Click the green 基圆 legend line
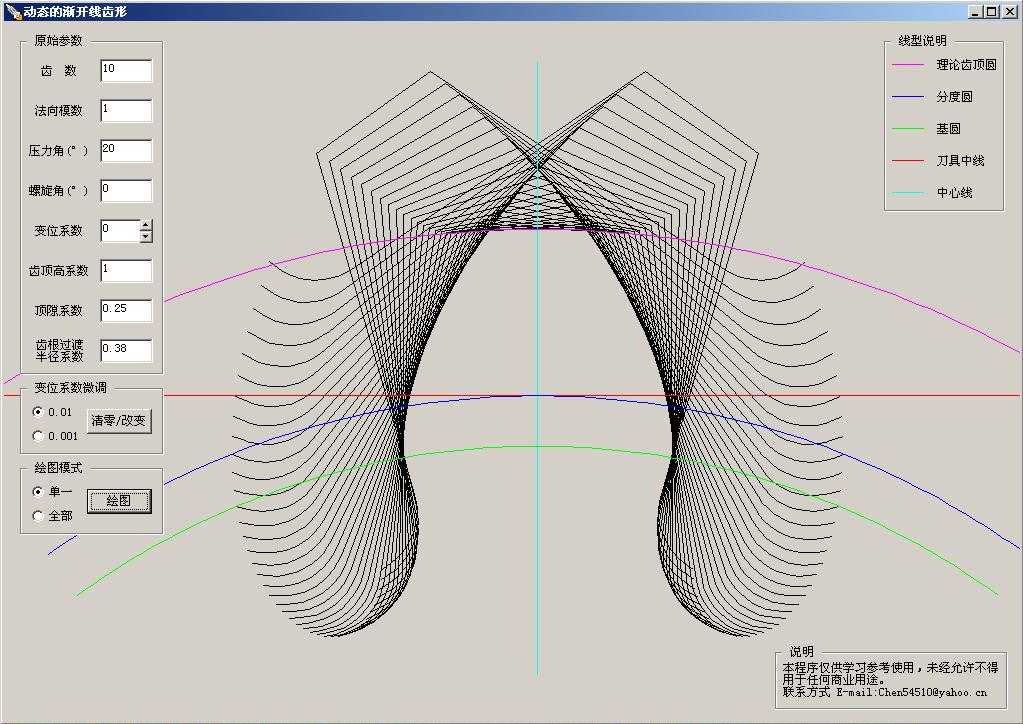This screenshot has height=724, width=1023. (908, 128)
